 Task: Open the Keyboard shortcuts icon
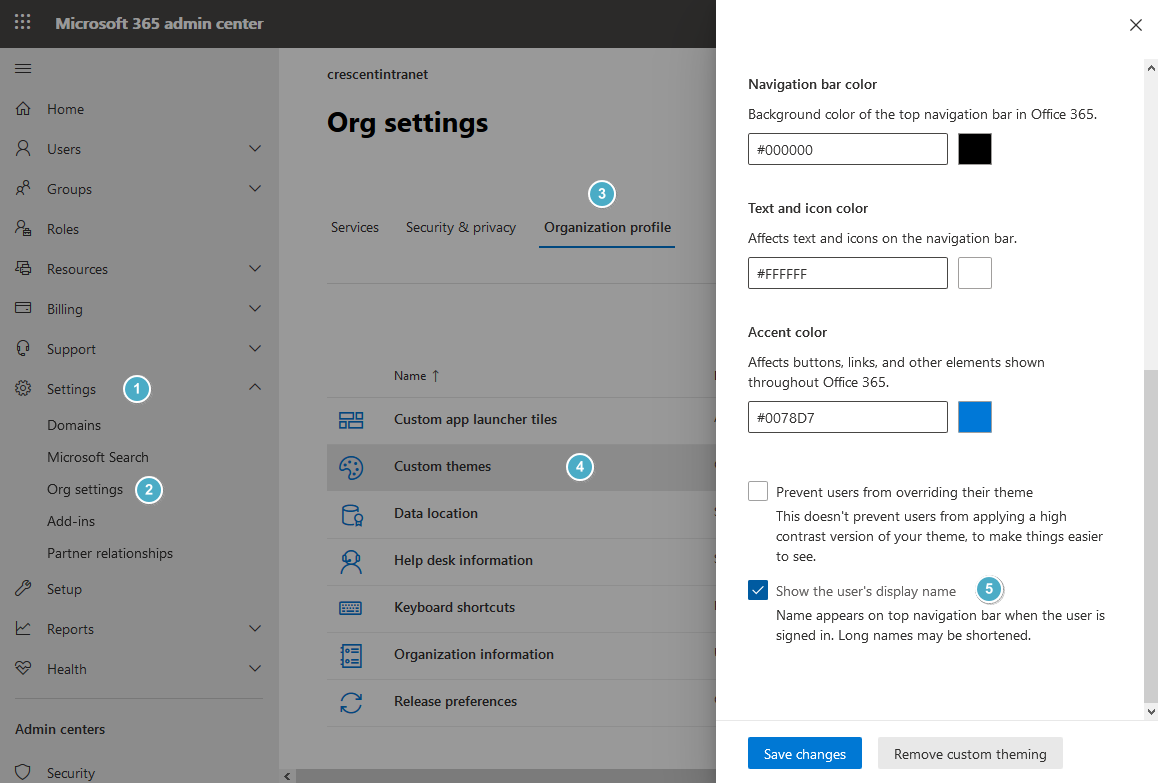(351, 607)
